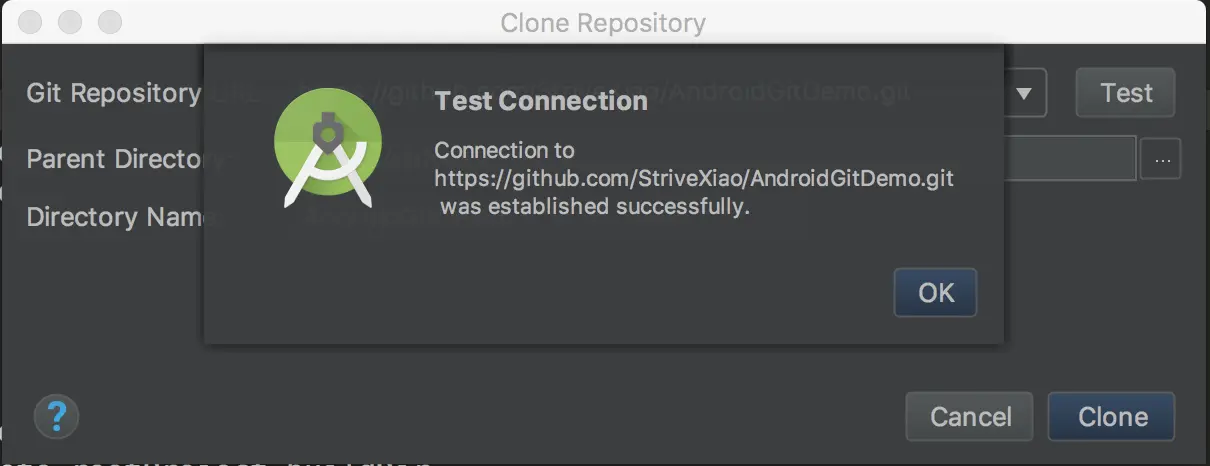Open help via the question mark icon
The height and width of the screenshot is (466, 1210).
coord(56,415)
